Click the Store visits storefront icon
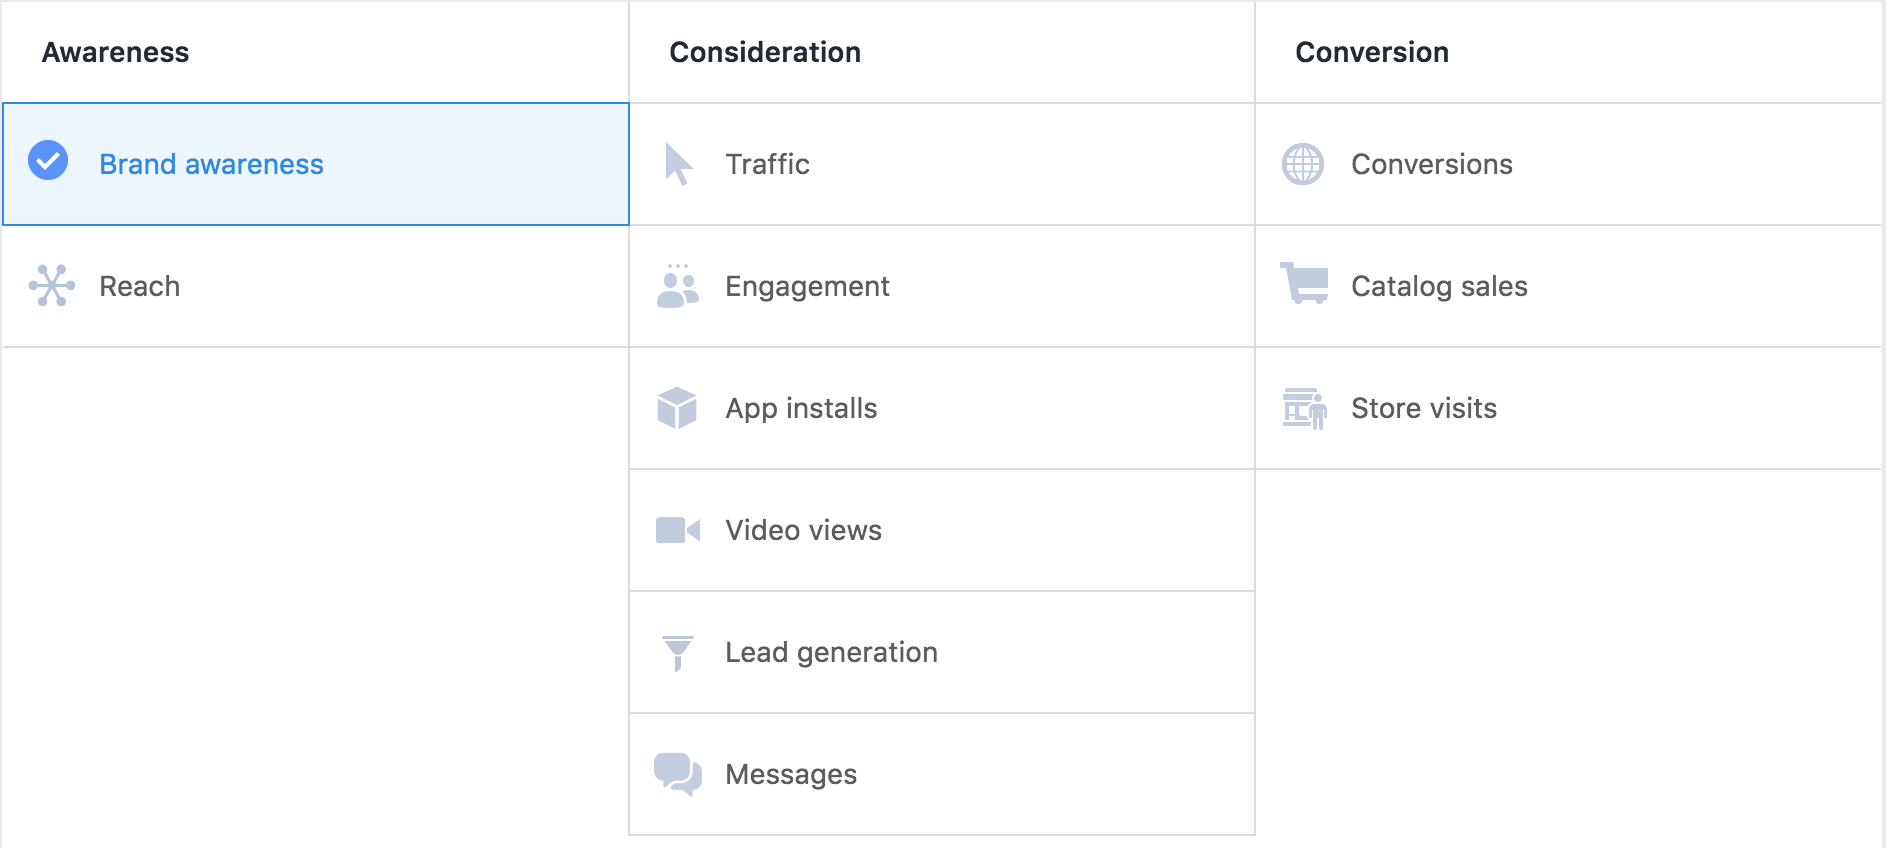 click(1305, 409)
